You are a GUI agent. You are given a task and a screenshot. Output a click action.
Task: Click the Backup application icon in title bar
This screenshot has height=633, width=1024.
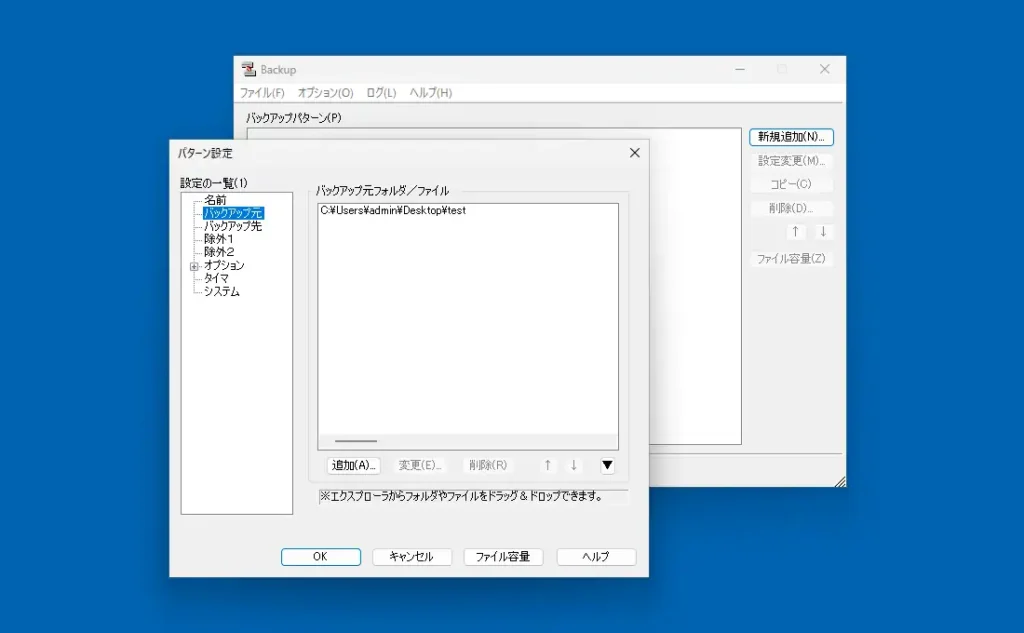pos(248,69)
